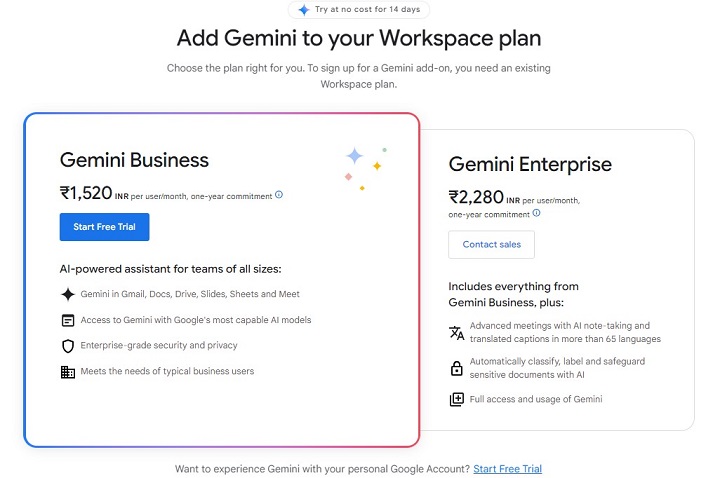Click the Try at no cost banner
Image resolution: width=720 pixels, height=478 pixels.
[x=359, y=10]
